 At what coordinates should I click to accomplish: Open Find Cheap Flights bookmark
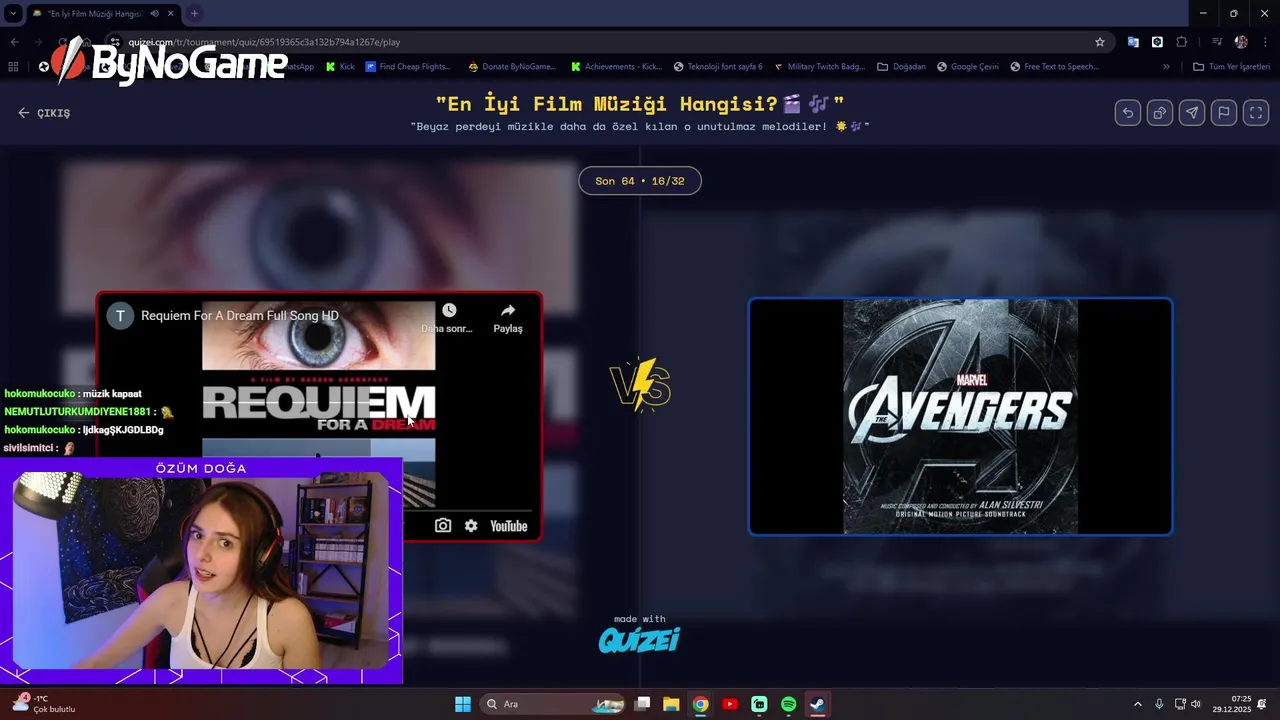[x=408, y=67]
